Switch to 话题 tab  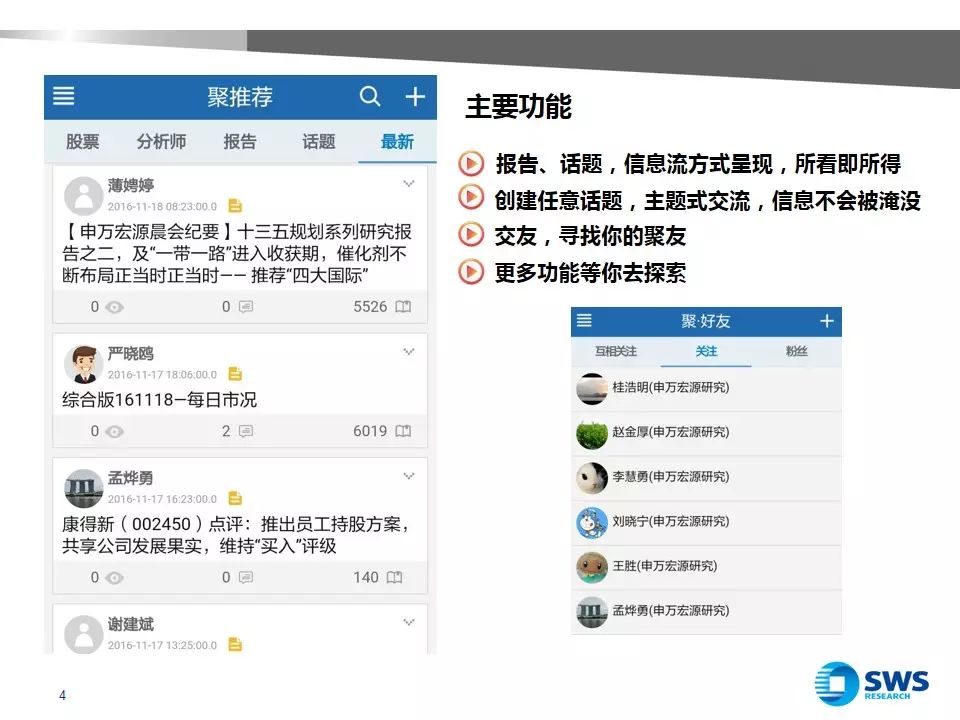click(x=319, y=141)
